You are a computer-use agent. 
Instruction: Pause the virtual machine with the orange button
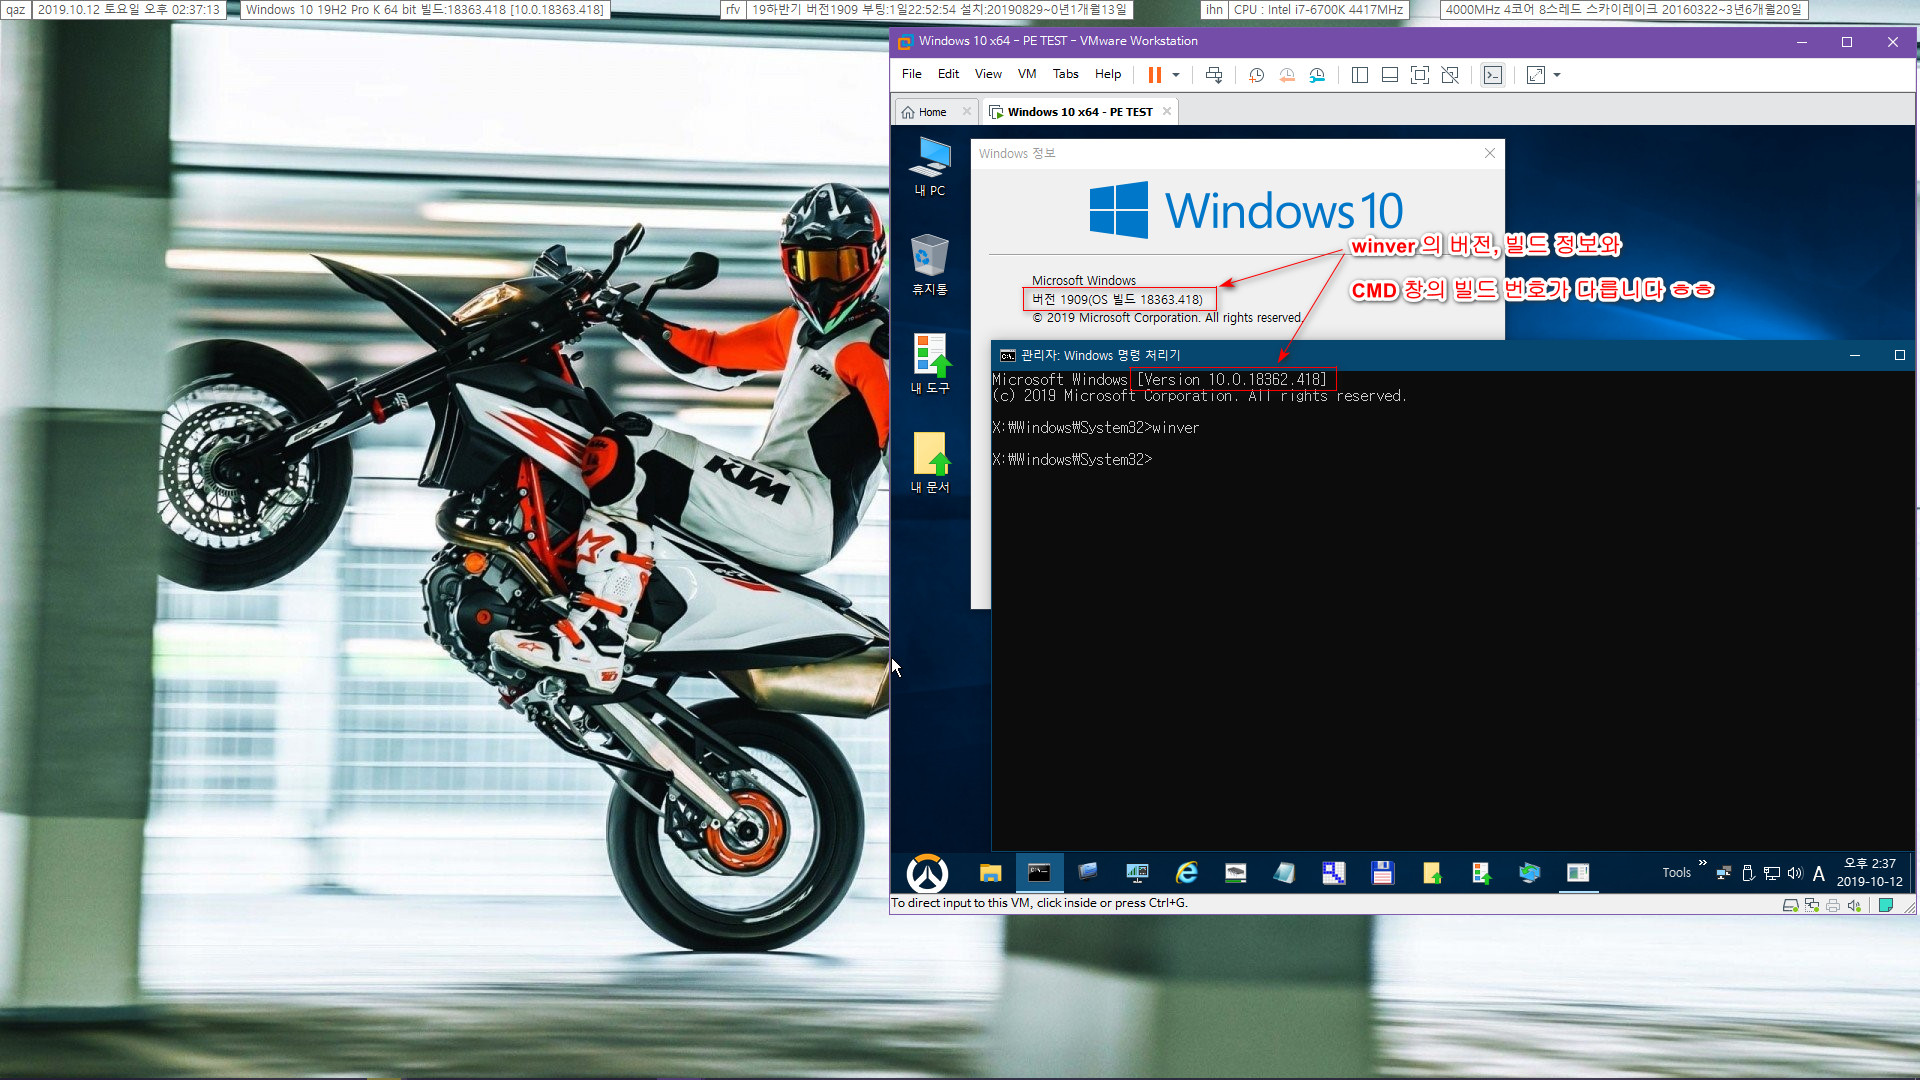(1155, 75)
